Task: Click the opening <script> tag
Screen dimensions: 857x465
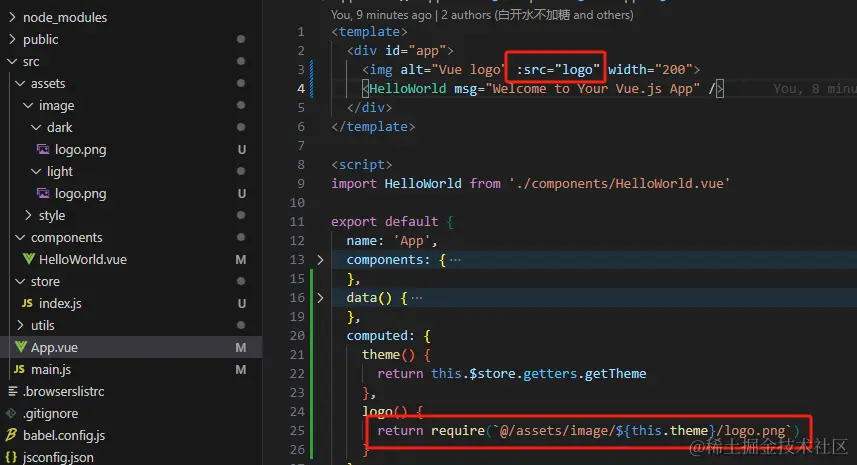Action: coord(362,164)
